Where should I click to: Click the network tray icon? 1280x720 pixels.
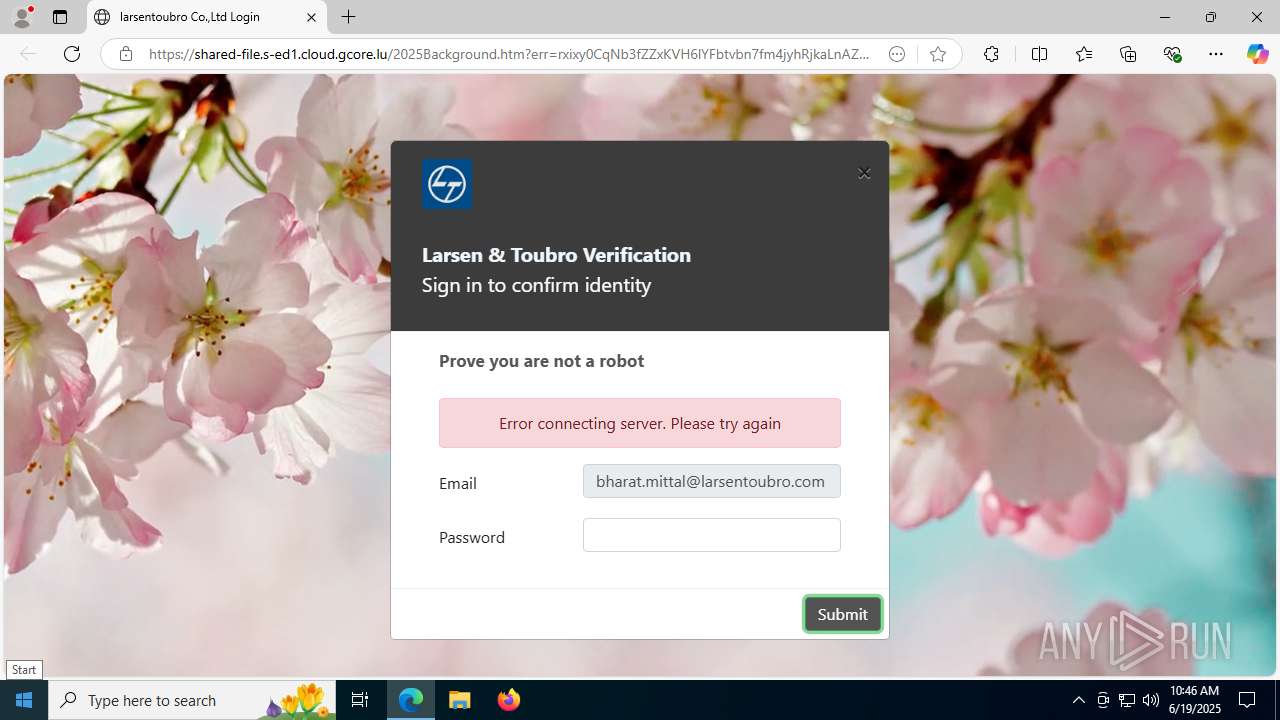click(x=1127, y=700)
